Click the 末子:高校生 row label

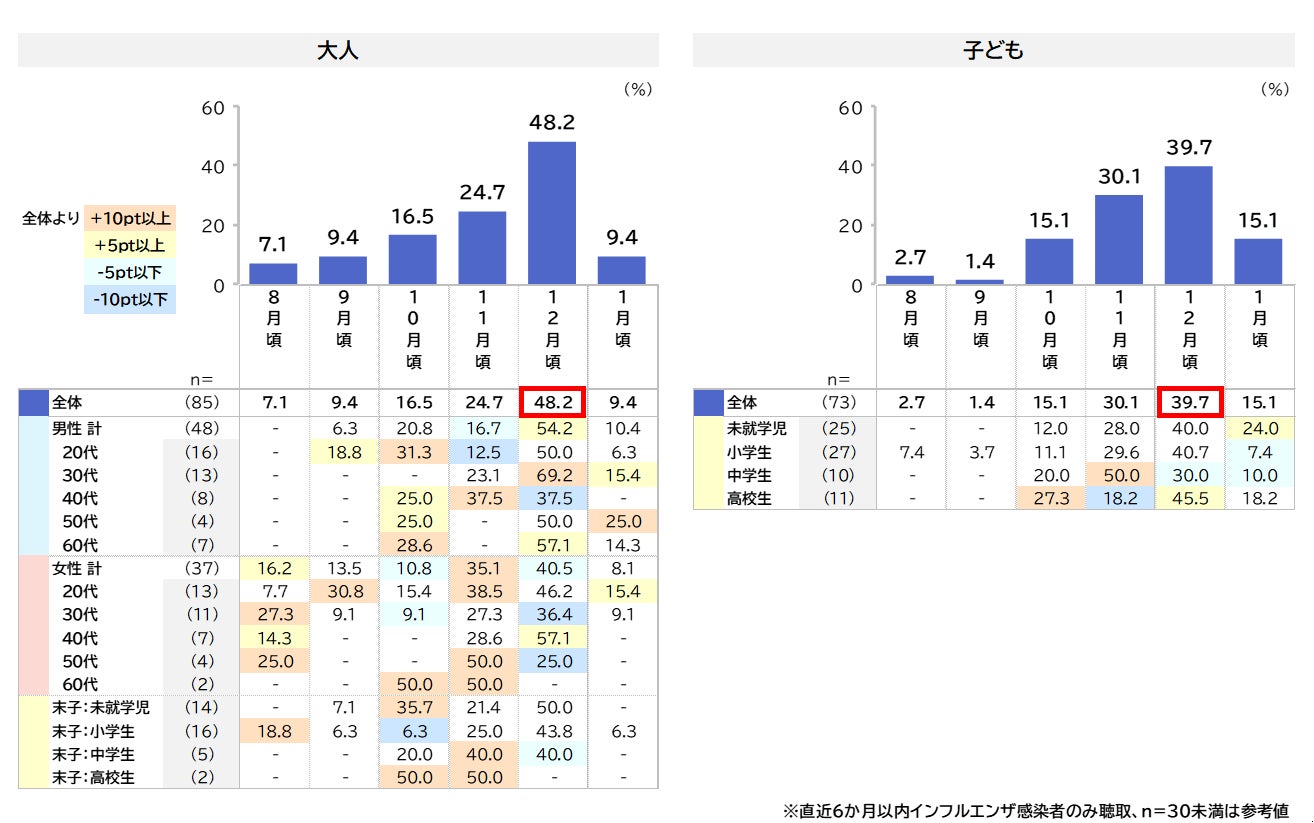pyautogui.click(x=94, y=777)
